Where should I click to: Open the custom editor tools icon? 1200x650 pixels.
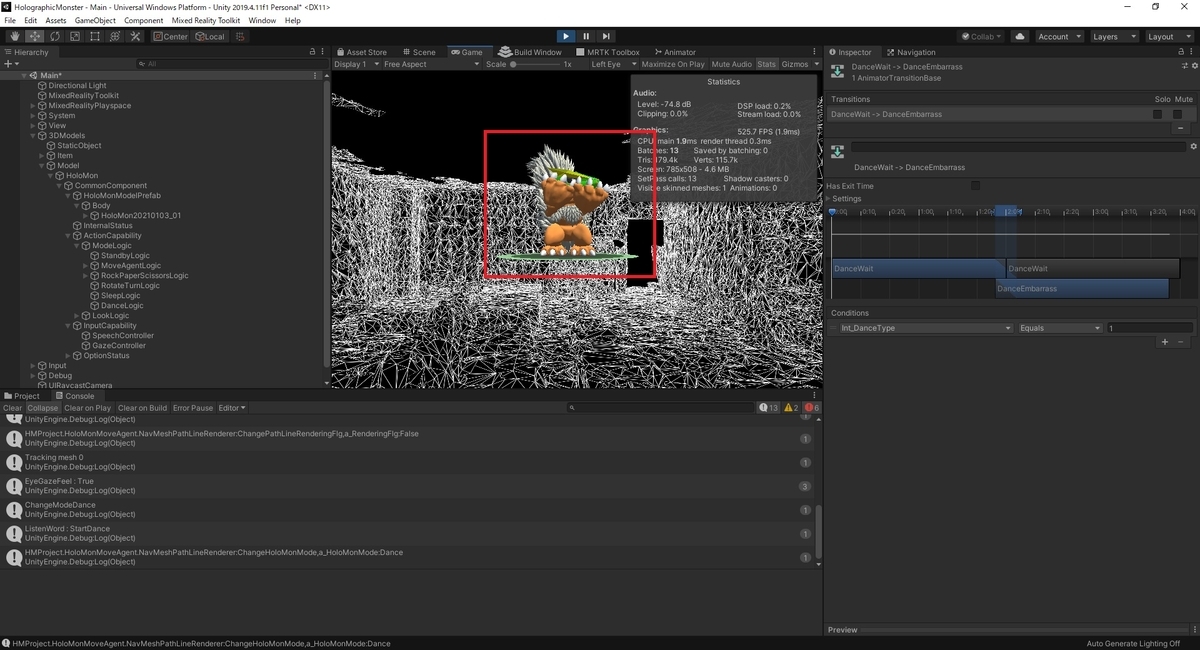point(135,36)
